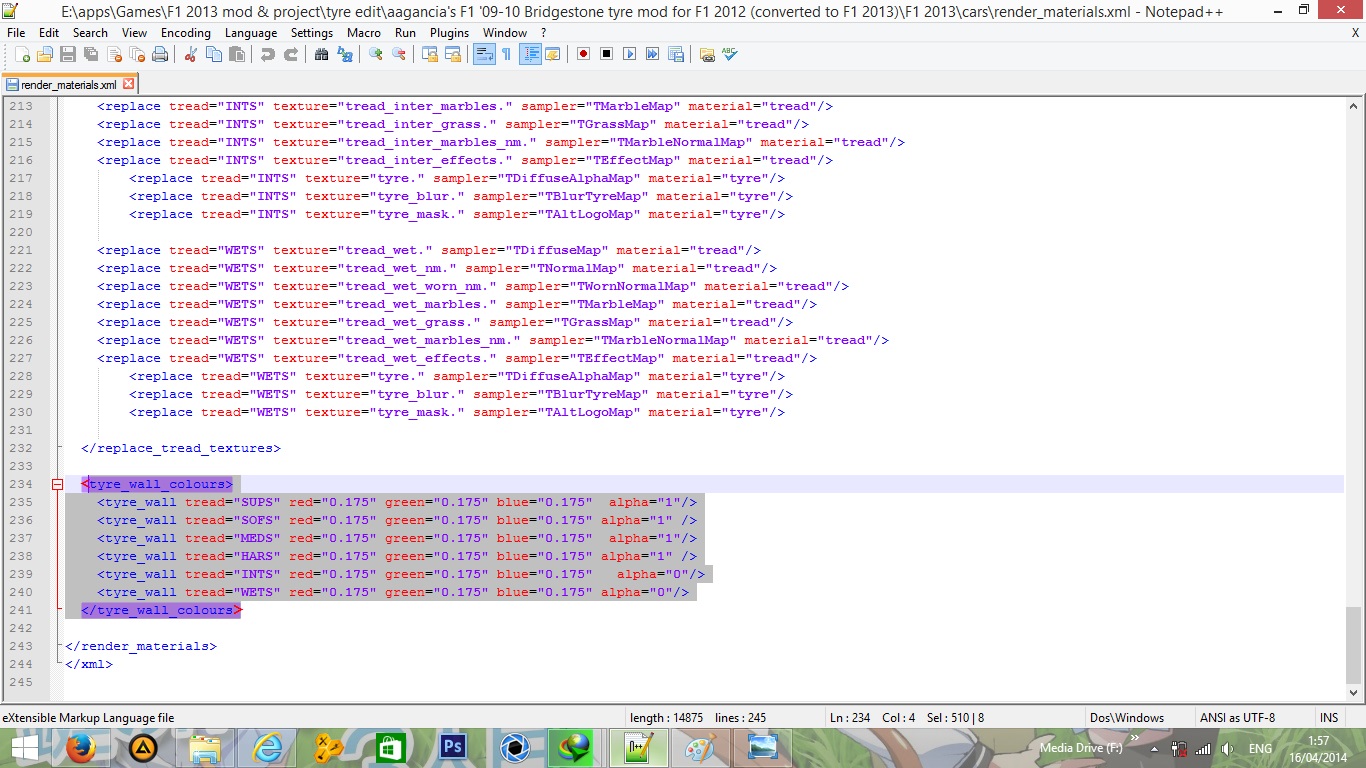Click the </replace_tread_textures> closing tag
Viewport: 1366px width, 768px height.
point(181,448)
